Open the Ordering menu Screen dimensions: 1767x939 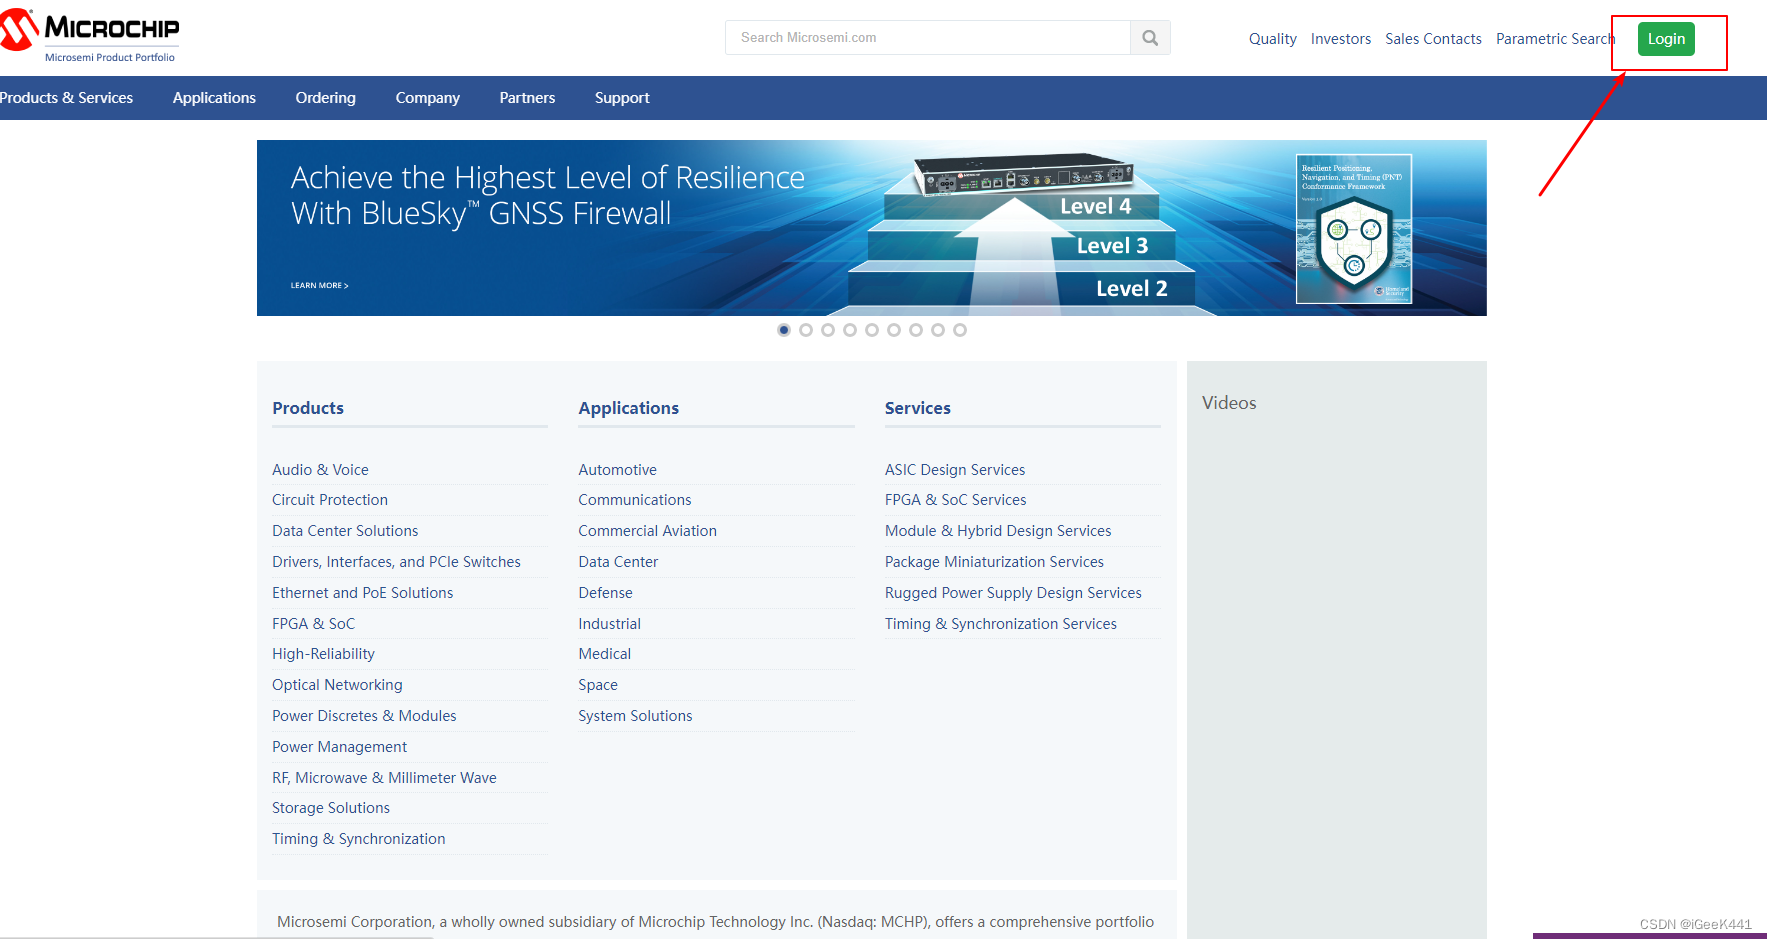coord(325,98)
